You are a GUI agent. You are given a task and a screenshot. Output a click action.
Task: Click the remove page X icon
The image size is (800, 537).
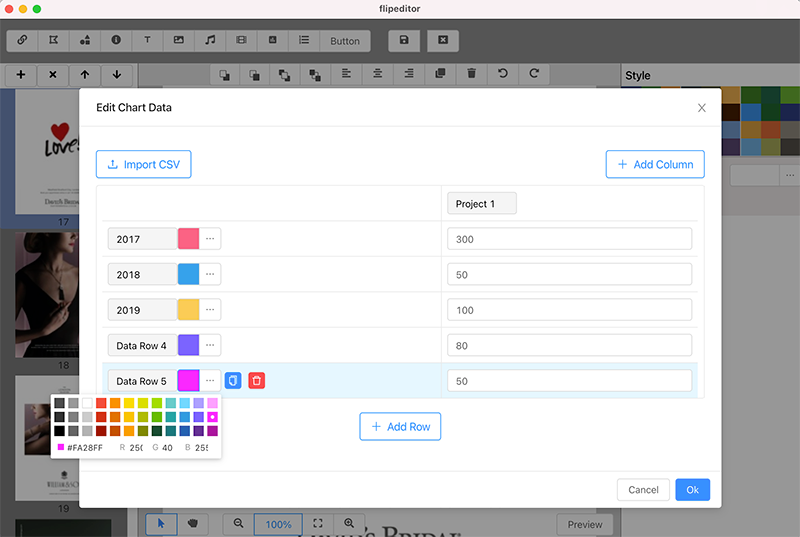click(53, 75)
